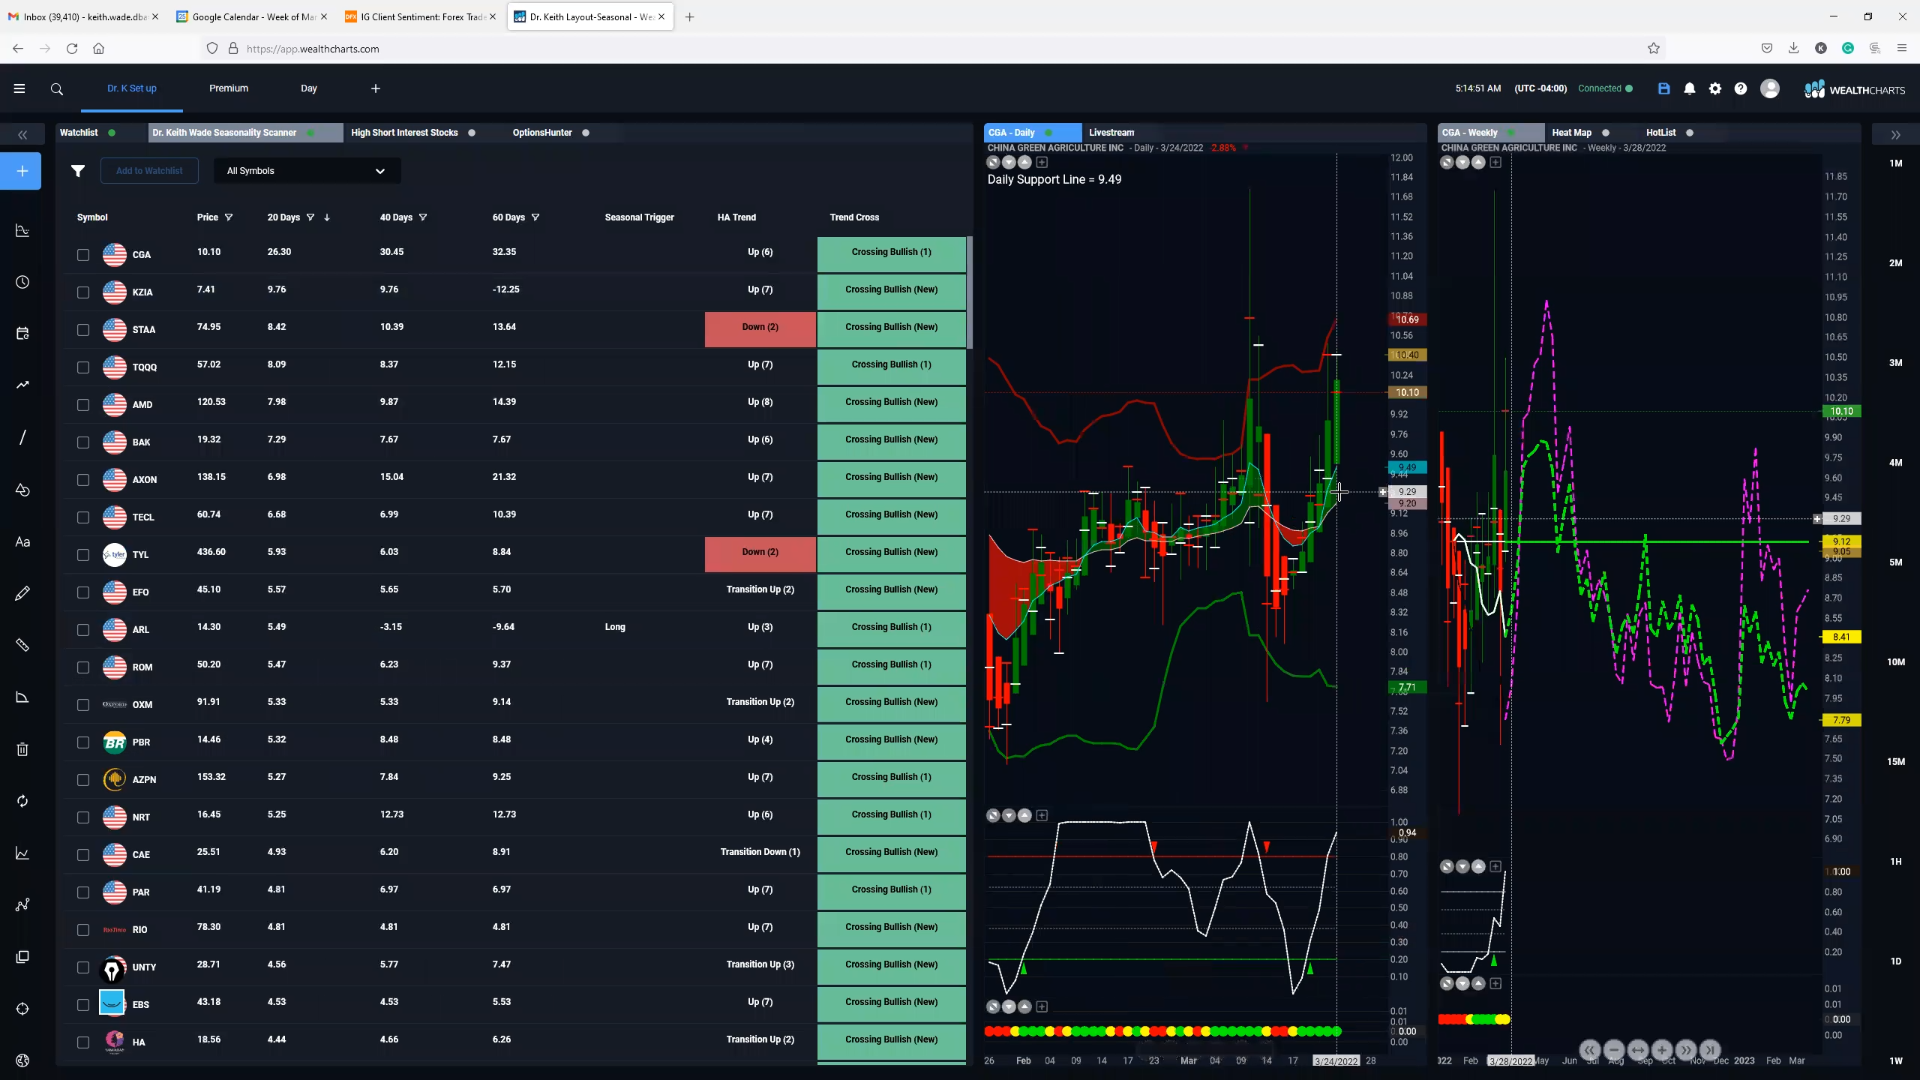Toggle sort arrow on 20 Days column
Screen dimensions: 1920x1080
(327, 218)
